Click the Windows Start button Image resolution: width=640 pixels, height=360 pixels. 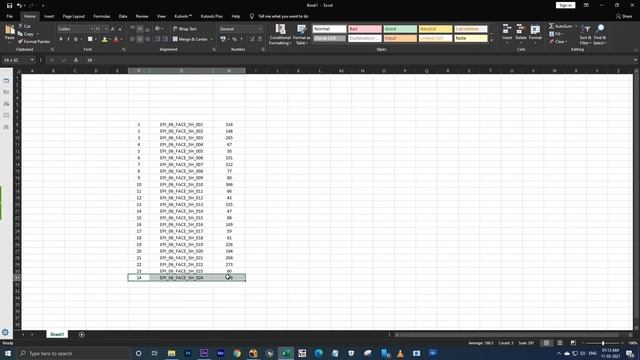pyautogui.click(x=8, y=353)
